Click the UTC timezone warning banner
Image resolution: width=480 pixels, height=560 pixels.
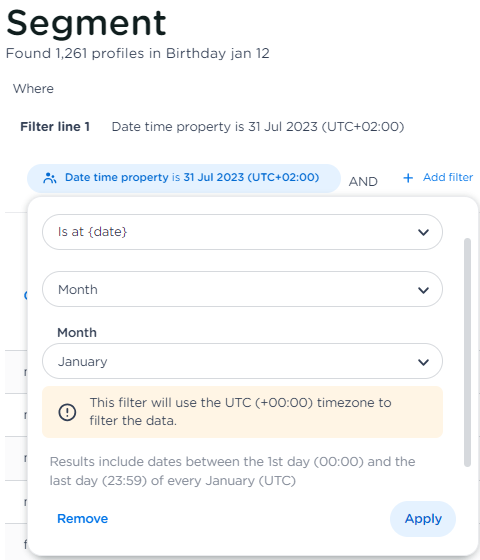(242, 412)
